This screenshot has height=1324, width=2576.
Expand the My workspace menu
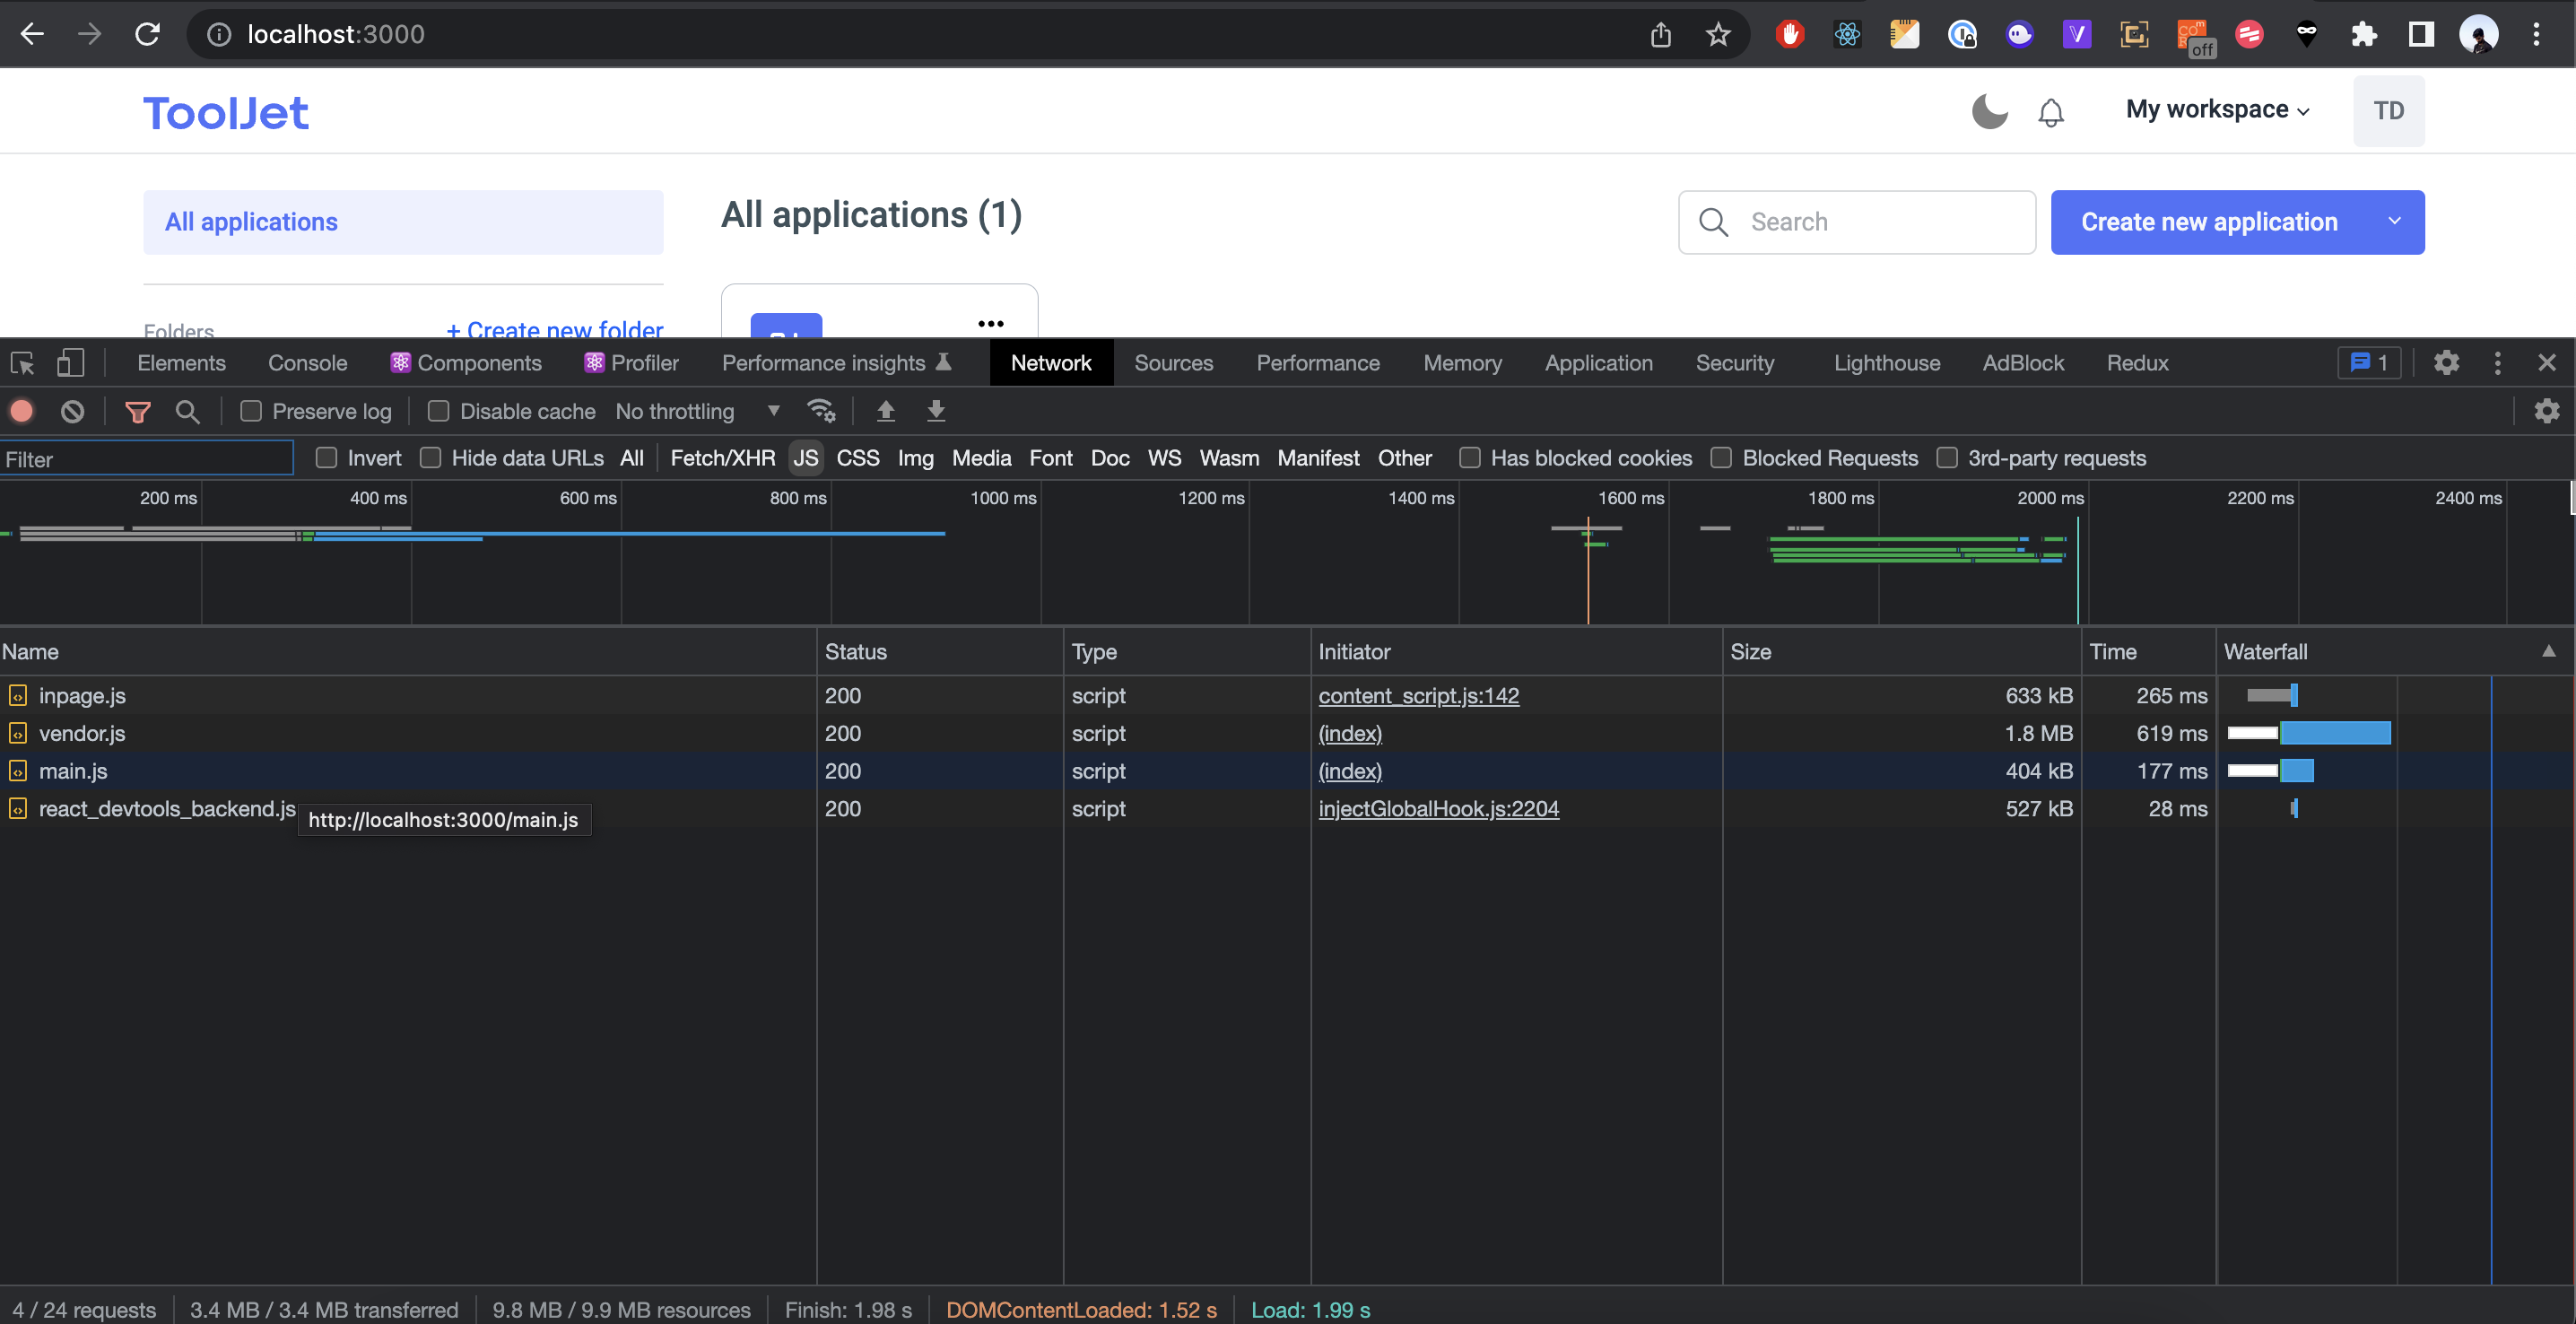click(2216, 110)
